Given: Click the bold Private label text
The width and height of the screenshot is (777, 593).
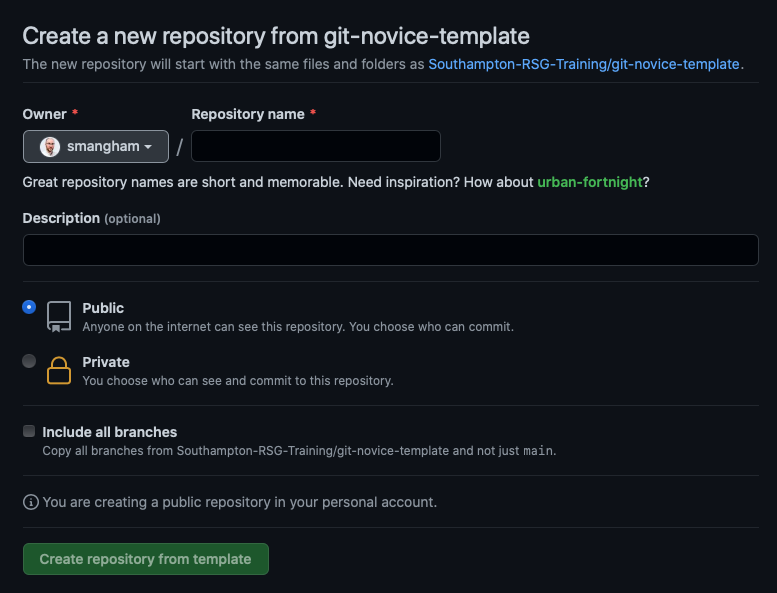Looking at the screenshot, I should 106,362.
